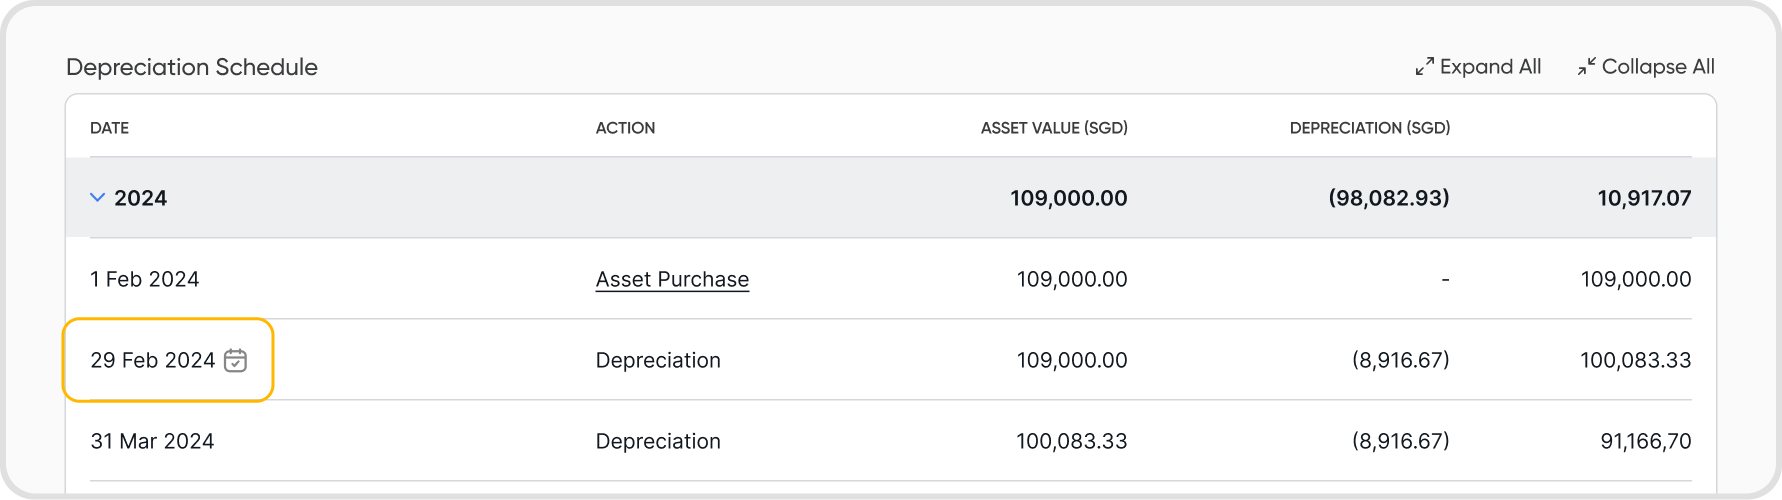Click the ACTION column header
The height and width of the screenshot is (500, 1782).
pyautogui.click(x=625, y=128)
